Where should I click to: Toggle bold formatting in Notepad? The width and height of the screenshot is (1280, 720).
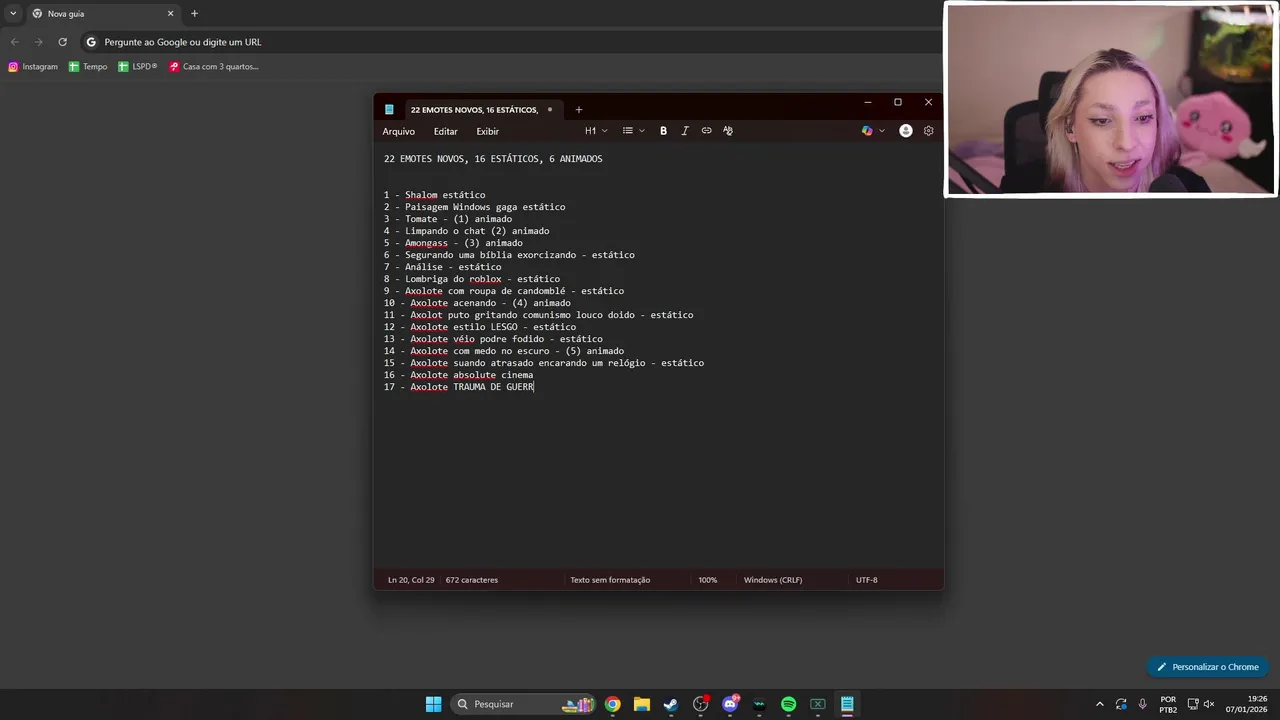(x=663, y=131)
